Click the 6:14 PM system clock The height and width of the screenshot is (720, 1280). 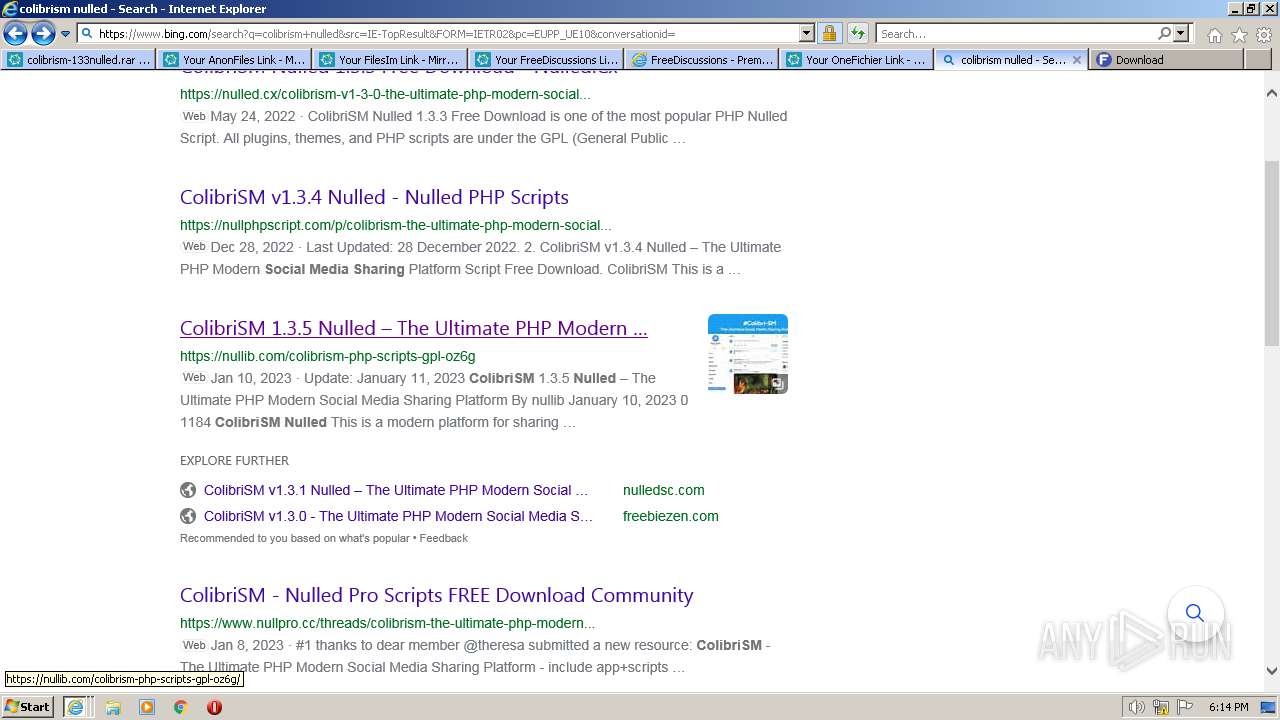click(x=1228, y=707)
